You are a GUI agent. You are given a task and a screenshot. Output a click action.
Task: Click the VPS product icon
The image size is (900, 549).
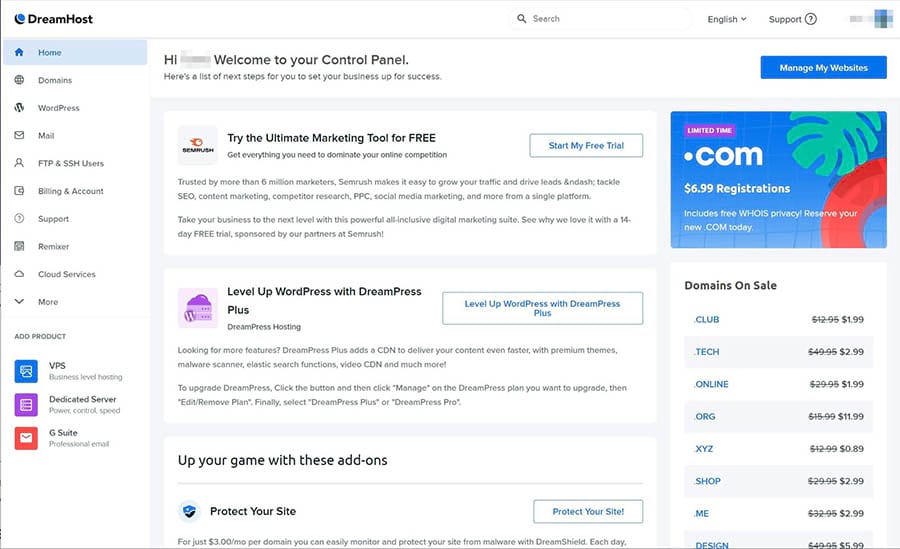[x=26, y=372]
